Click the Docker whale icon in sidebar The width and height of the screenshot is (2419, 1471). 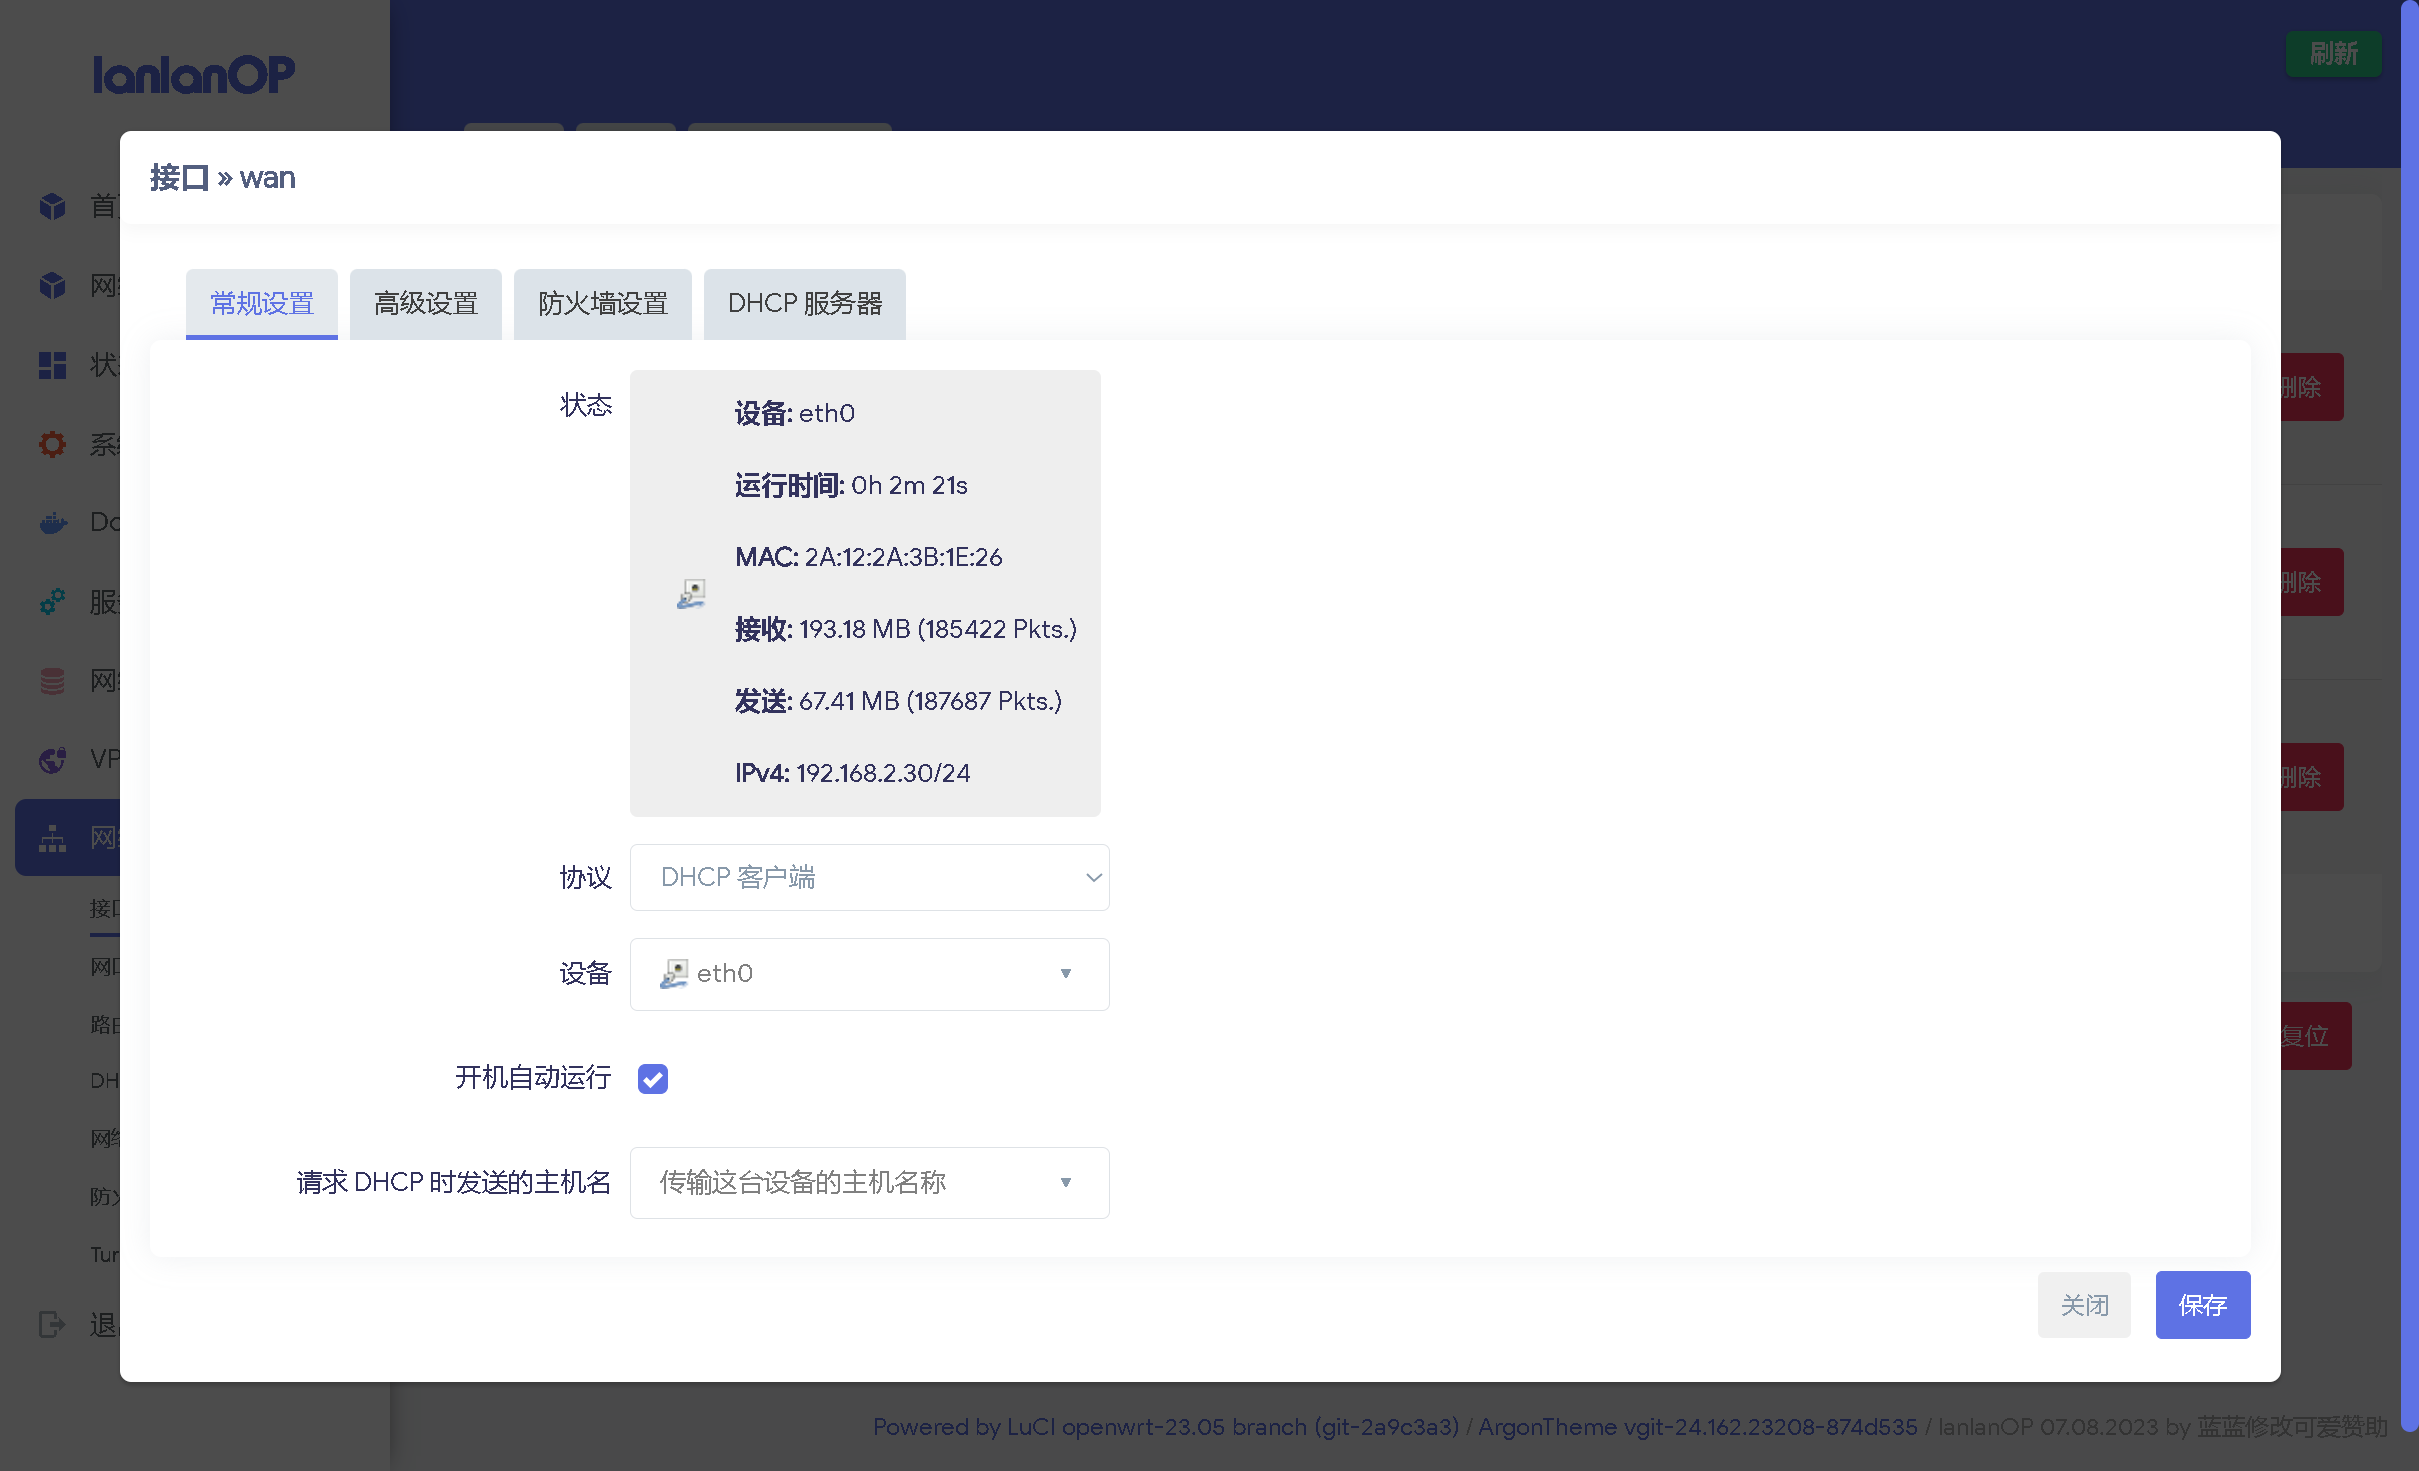click(x=52, y=522)
